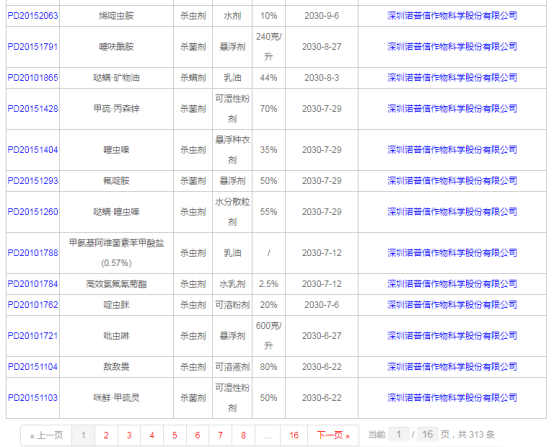The image size is (554, 447).
Task: Open registration record PD20151293
Action: click(x=33, y=181)
